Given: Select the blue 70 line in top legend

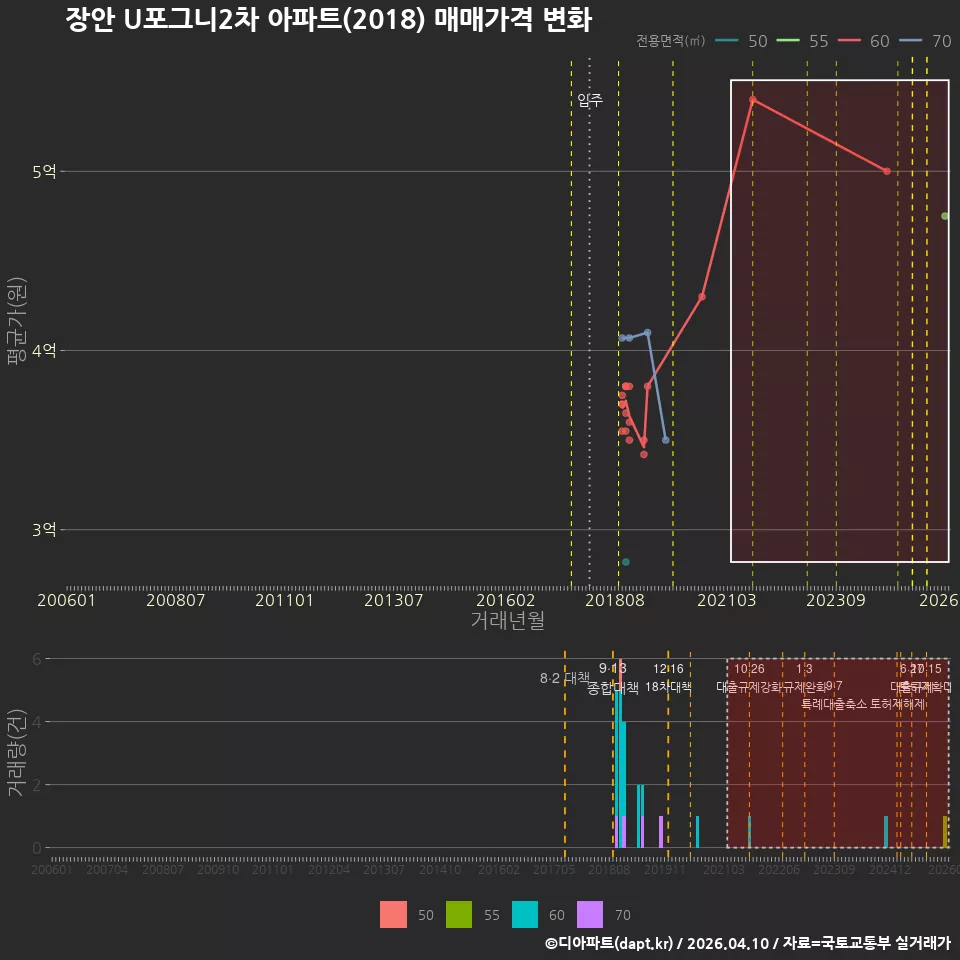Looking at the screenshot, I should pos(910,40).
